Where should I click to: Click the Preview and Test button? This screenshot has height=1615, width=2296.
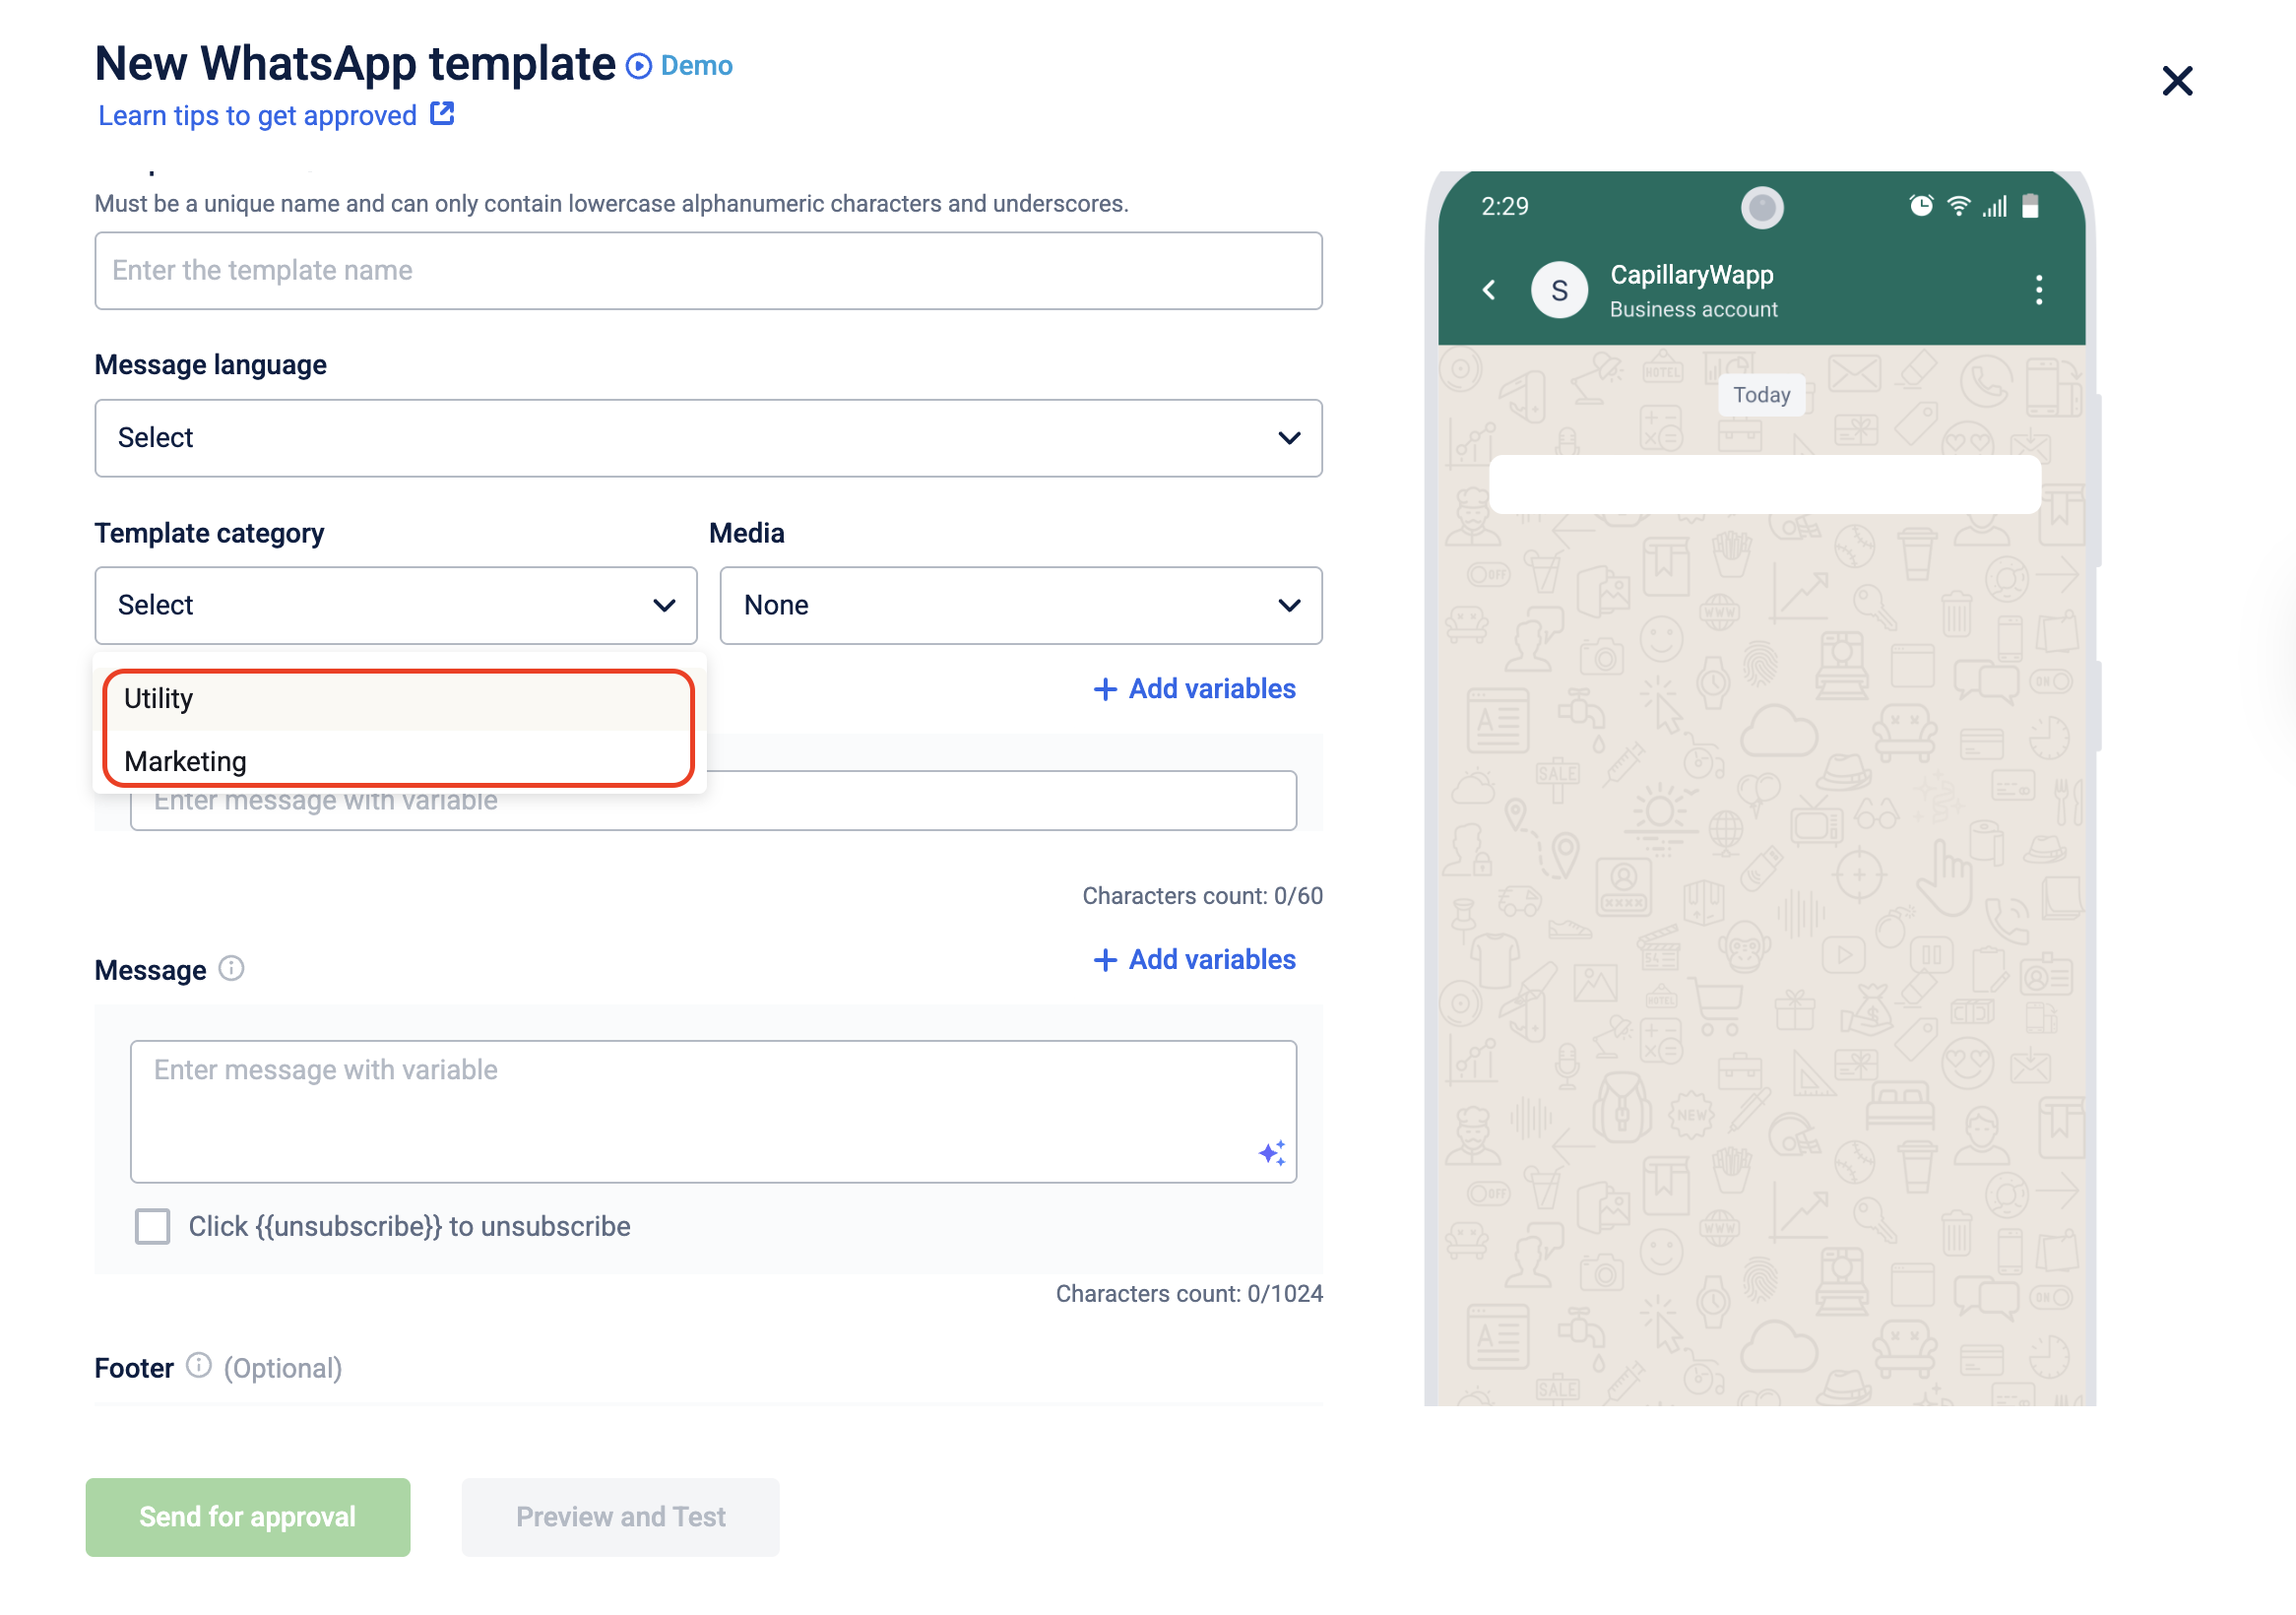tap(620, 1516)
